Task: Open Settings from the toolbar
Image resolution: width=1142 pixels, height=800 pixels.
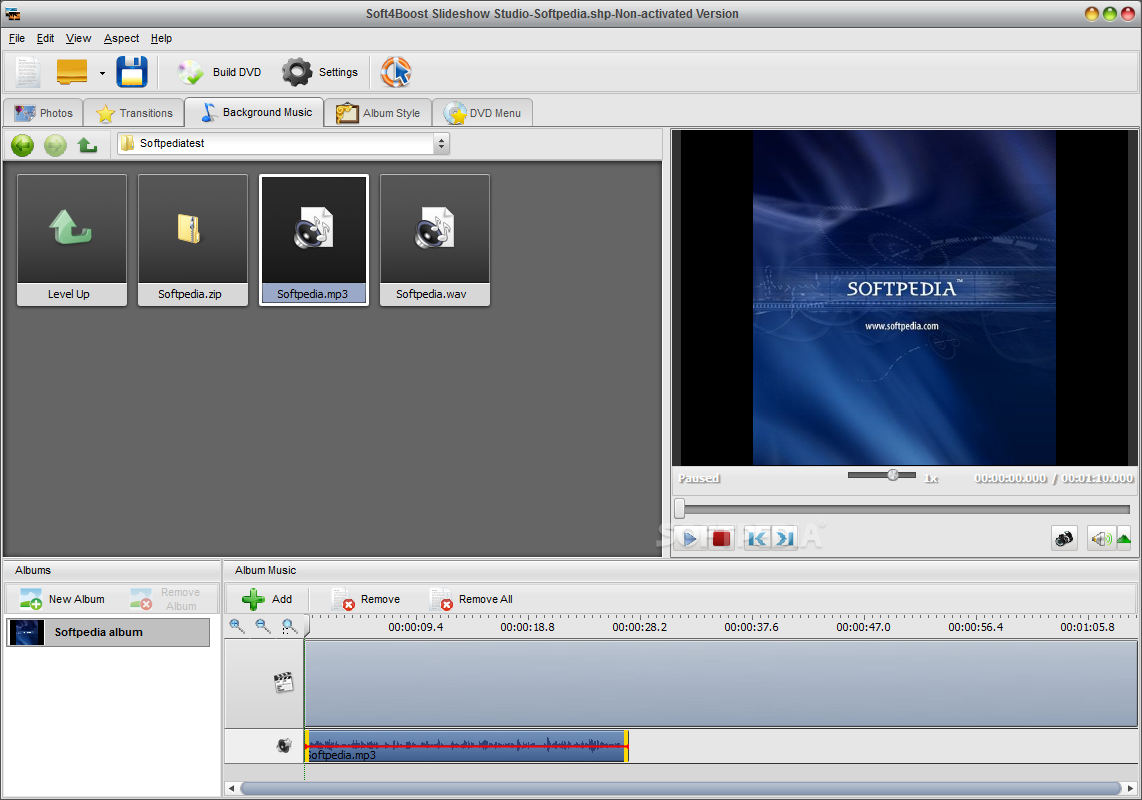Action: click(320, 72)
